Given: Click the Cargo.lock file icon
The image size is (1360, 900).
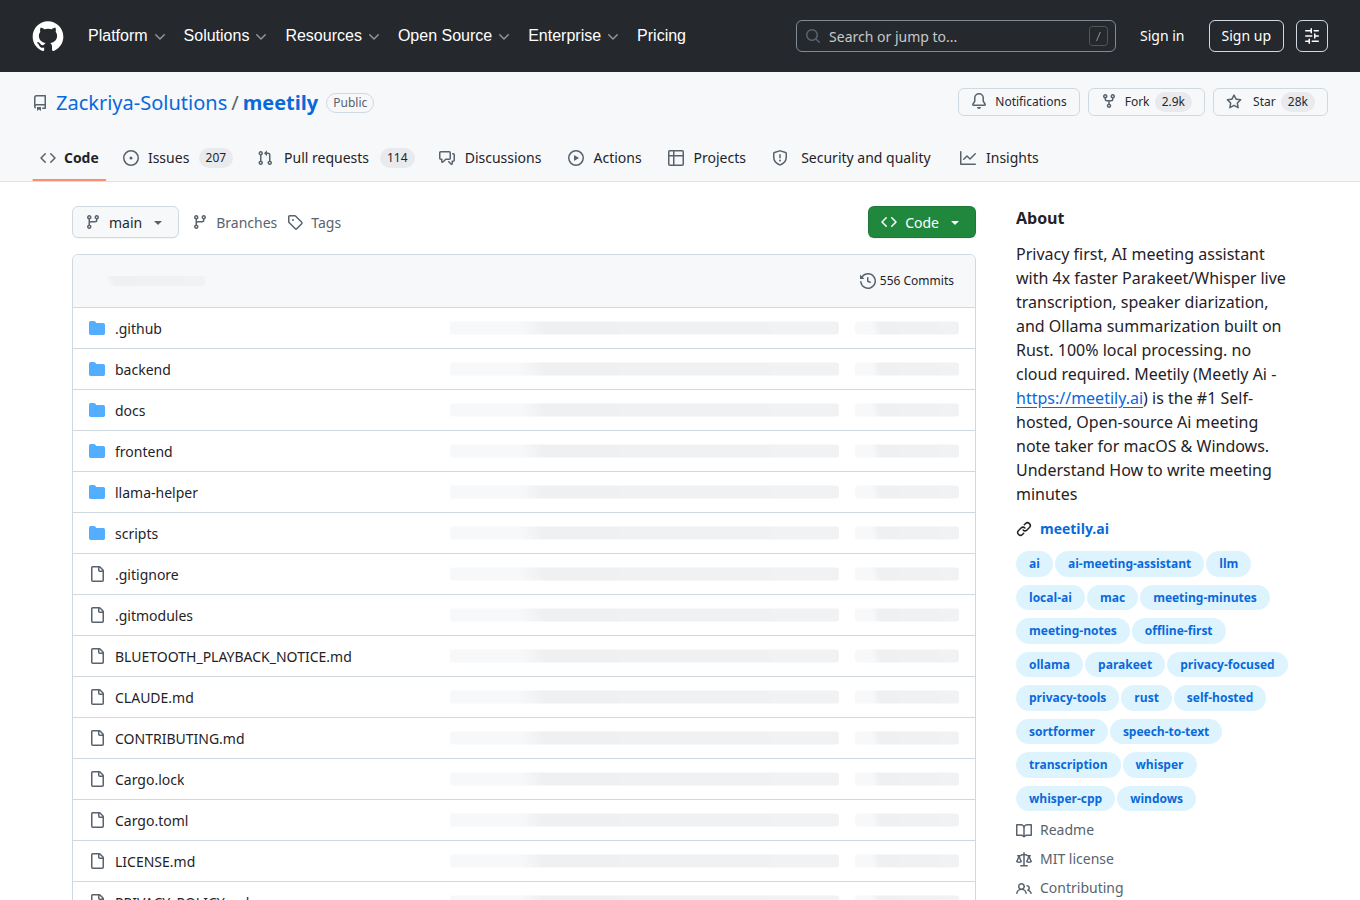Looking at the screenshot, I should [97, 780].
